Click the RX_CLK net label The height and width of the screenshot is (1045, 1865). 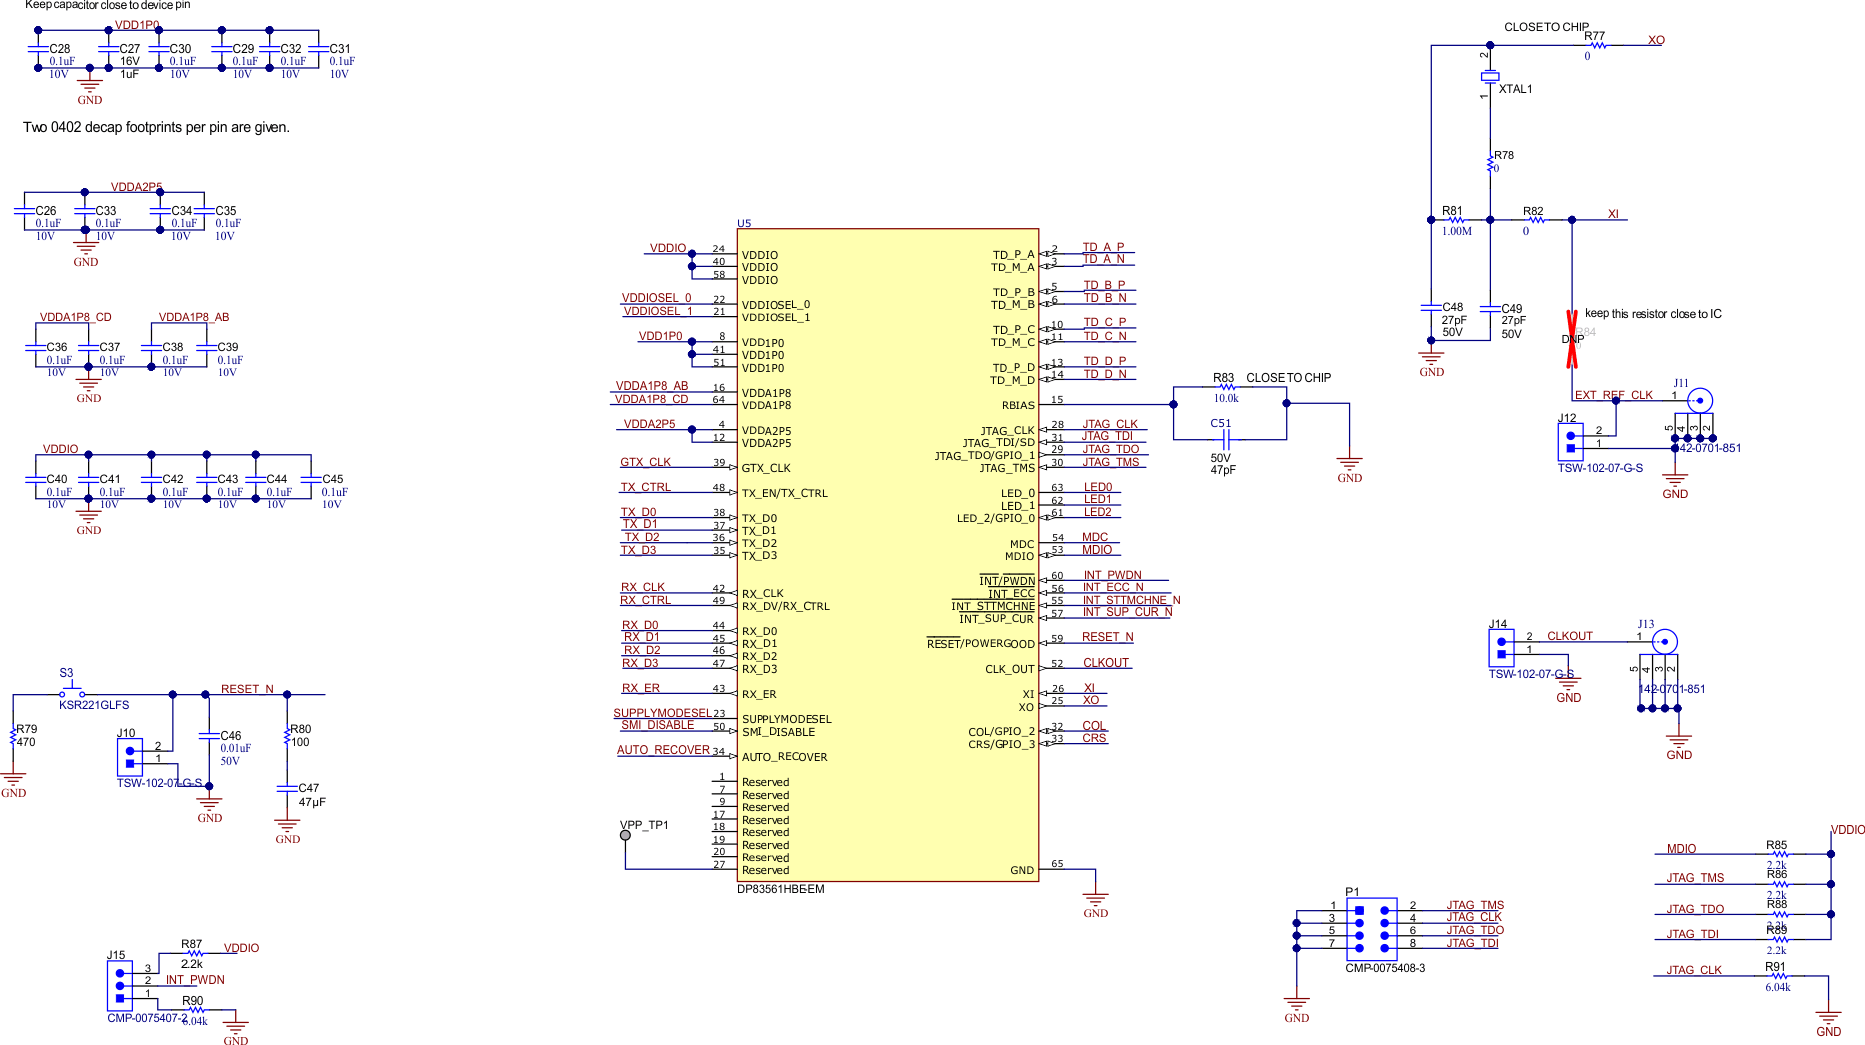[x=642, y=587]
